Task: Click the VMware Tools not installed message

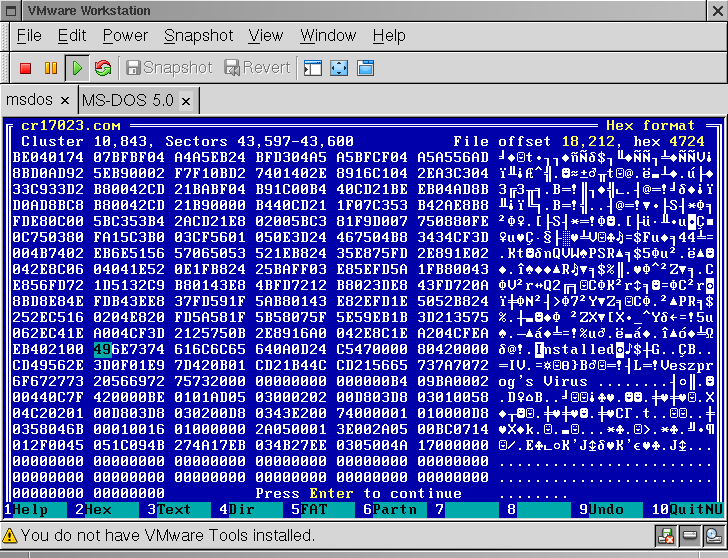Action: click(x=168, y=536)
